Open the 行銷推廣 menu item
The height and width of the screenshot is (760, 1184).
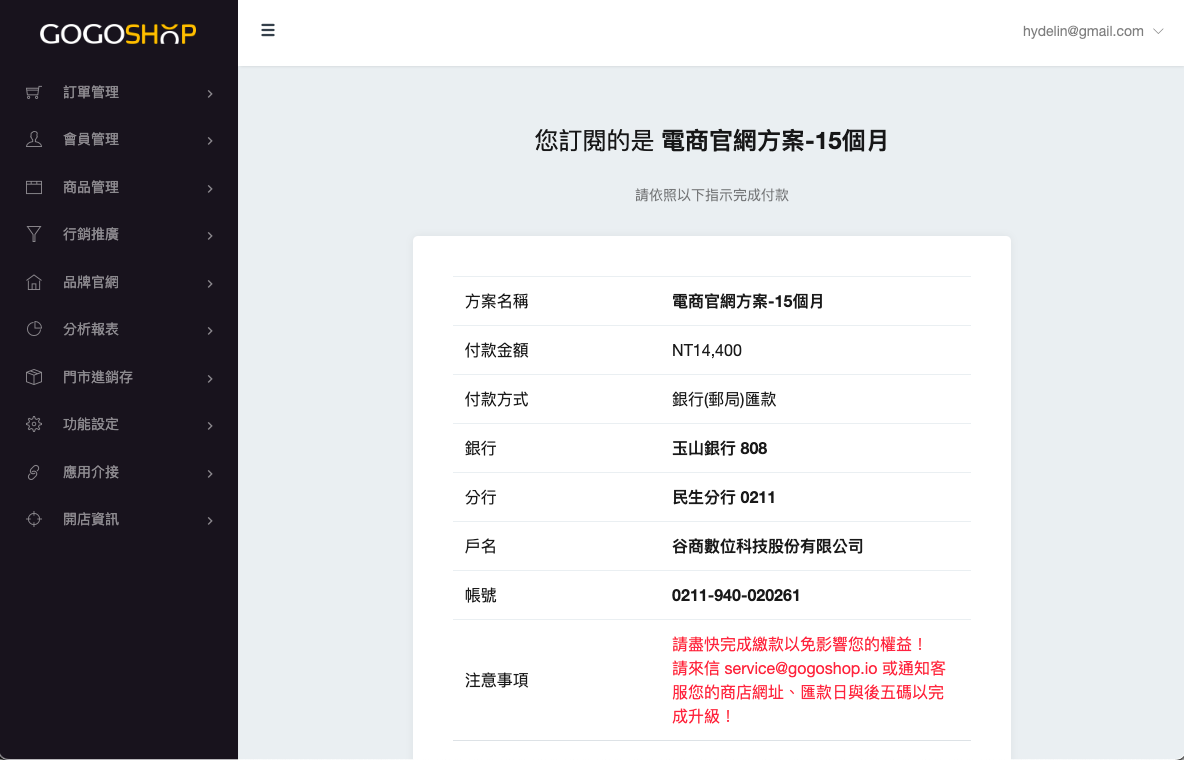[x=119, y=234]
